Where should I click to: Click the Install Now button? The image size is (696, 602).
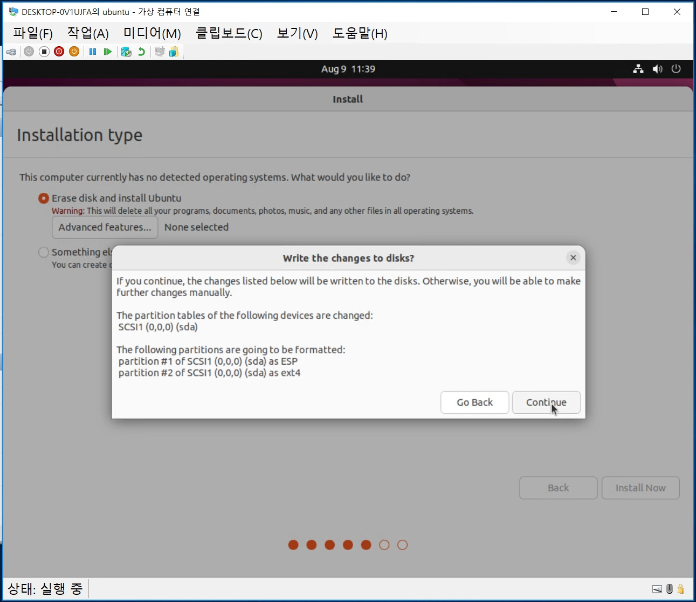(x=641, y=488)
